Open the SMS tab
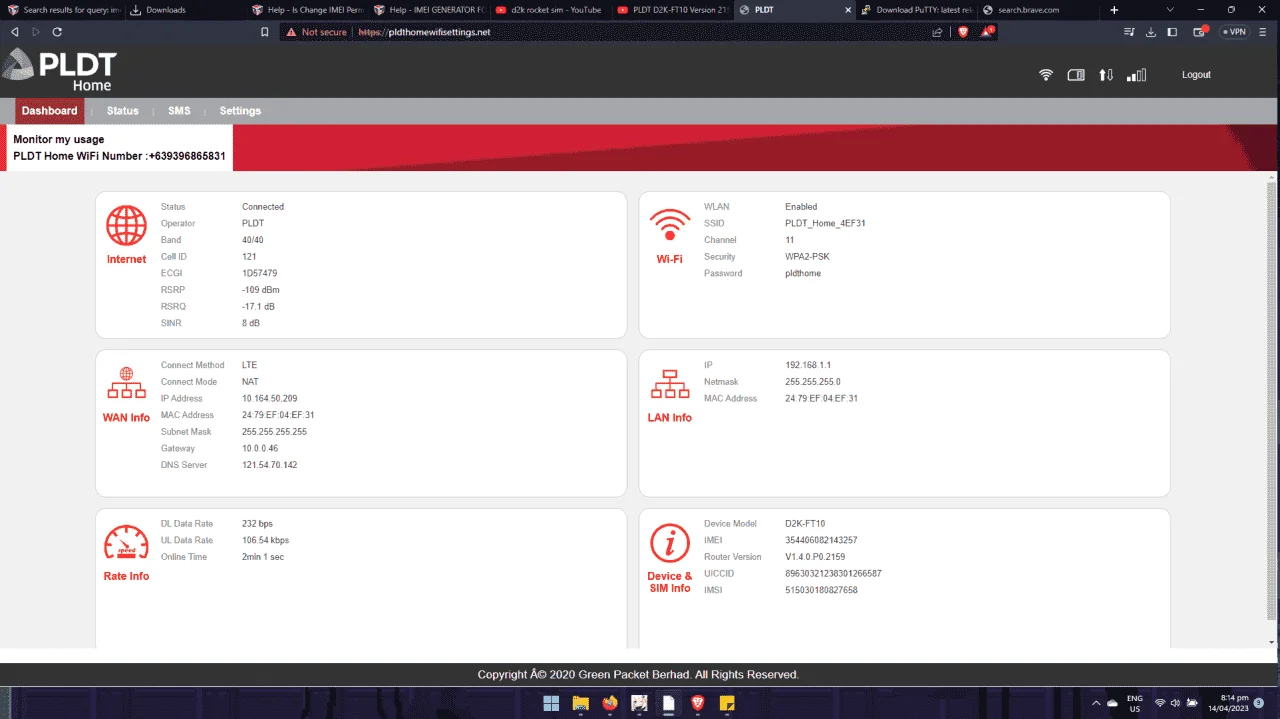The width and height of the screenshot is (1280, 719). 179,111
